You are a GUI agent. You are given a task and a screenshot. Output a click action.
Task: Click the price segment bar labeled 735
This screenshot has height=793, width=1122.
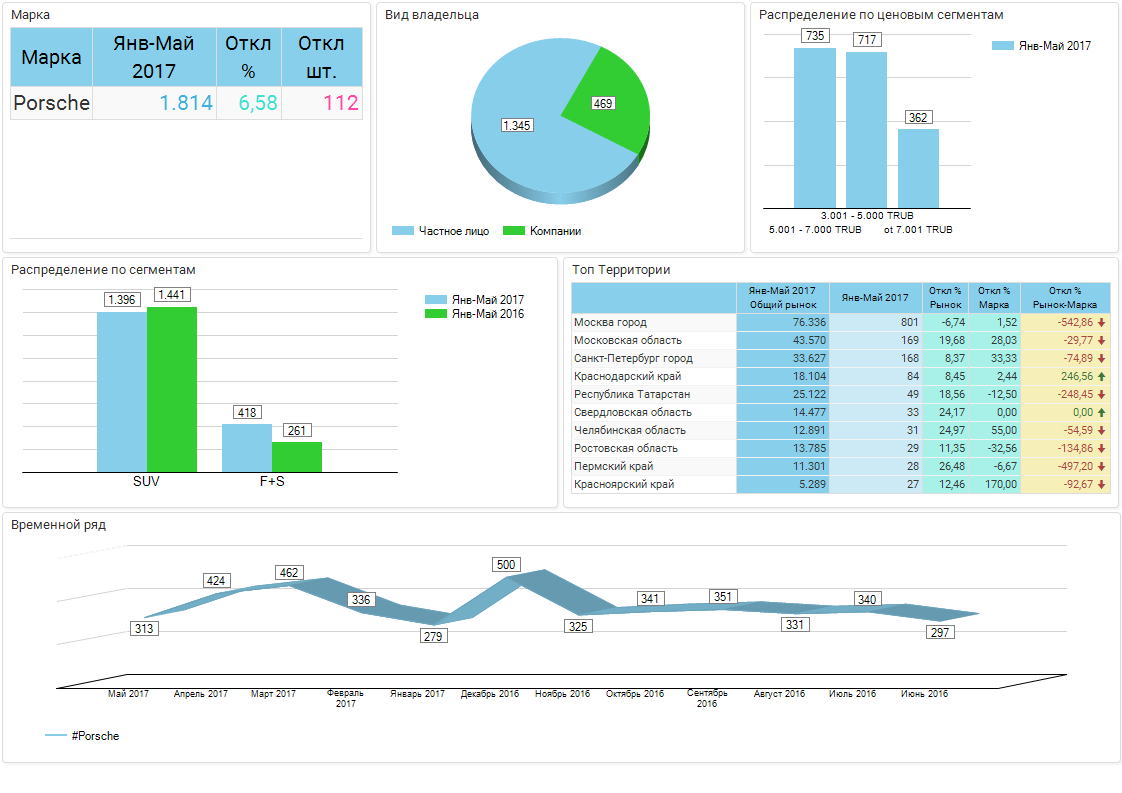coord(814,127)
